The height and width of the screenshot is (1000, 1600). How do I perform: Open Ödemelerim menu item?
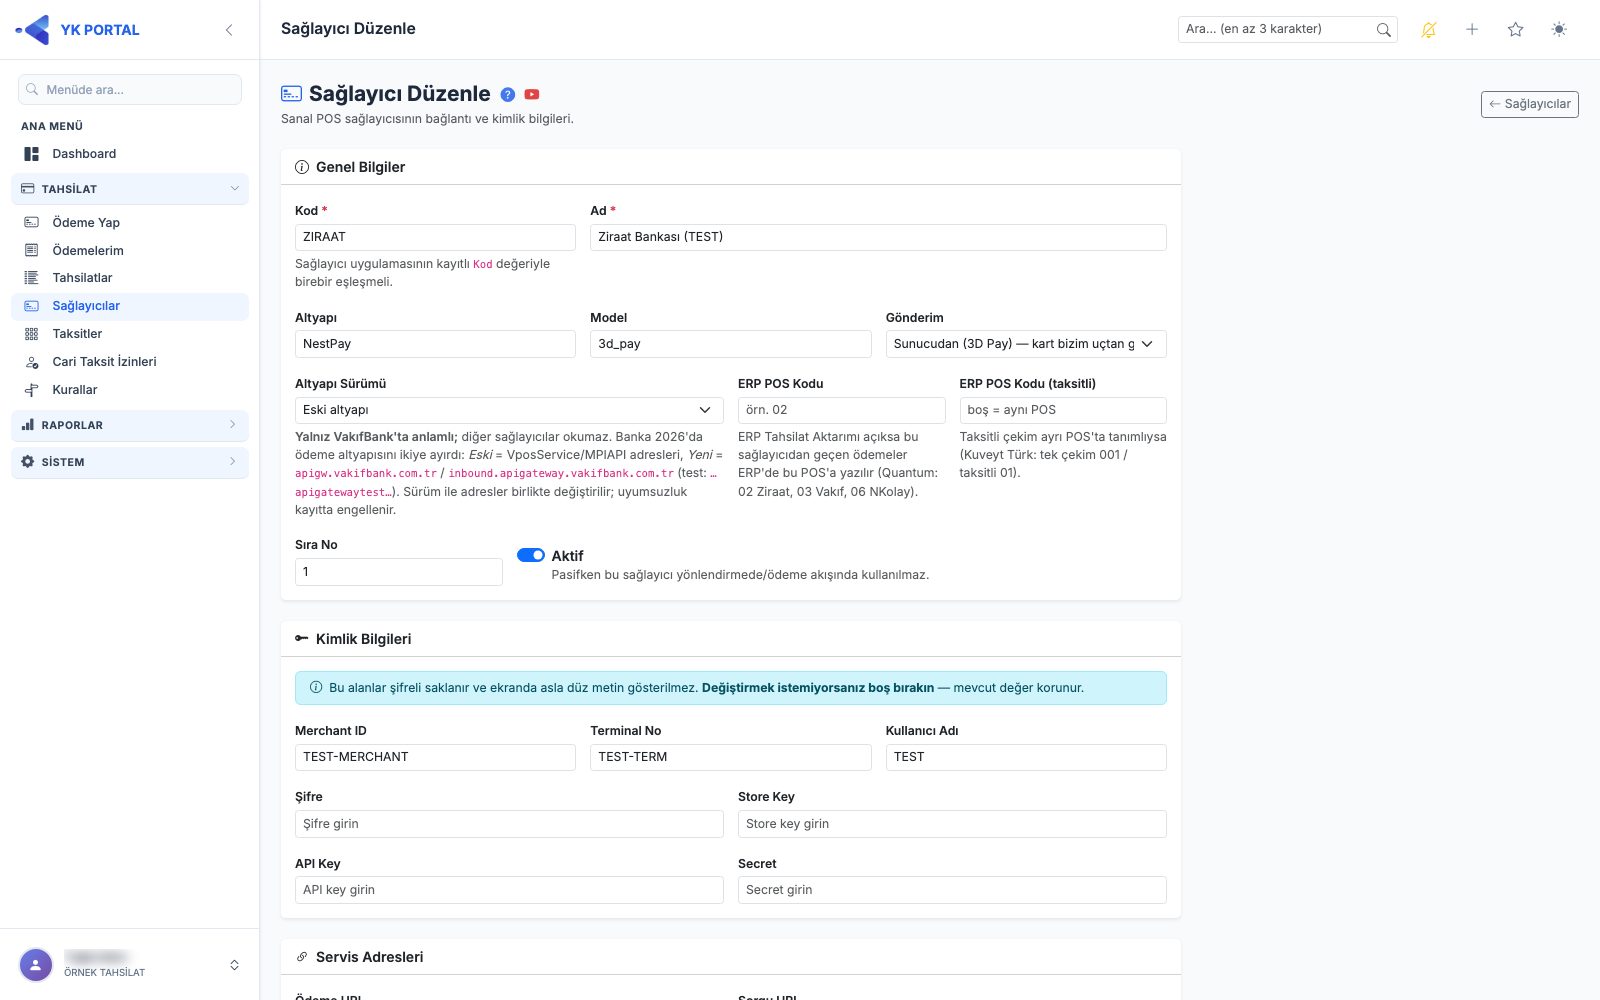[x=130, y=251]
